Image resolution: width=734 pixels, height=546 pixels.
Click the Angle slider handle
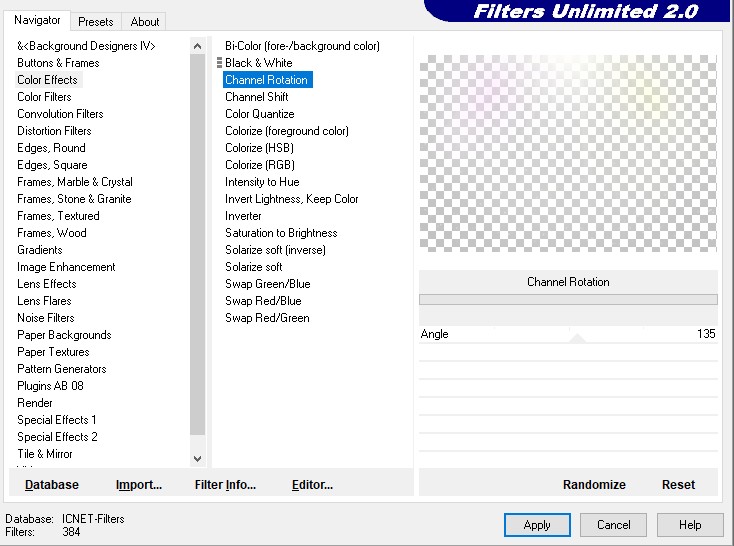[x=578, y=338]
